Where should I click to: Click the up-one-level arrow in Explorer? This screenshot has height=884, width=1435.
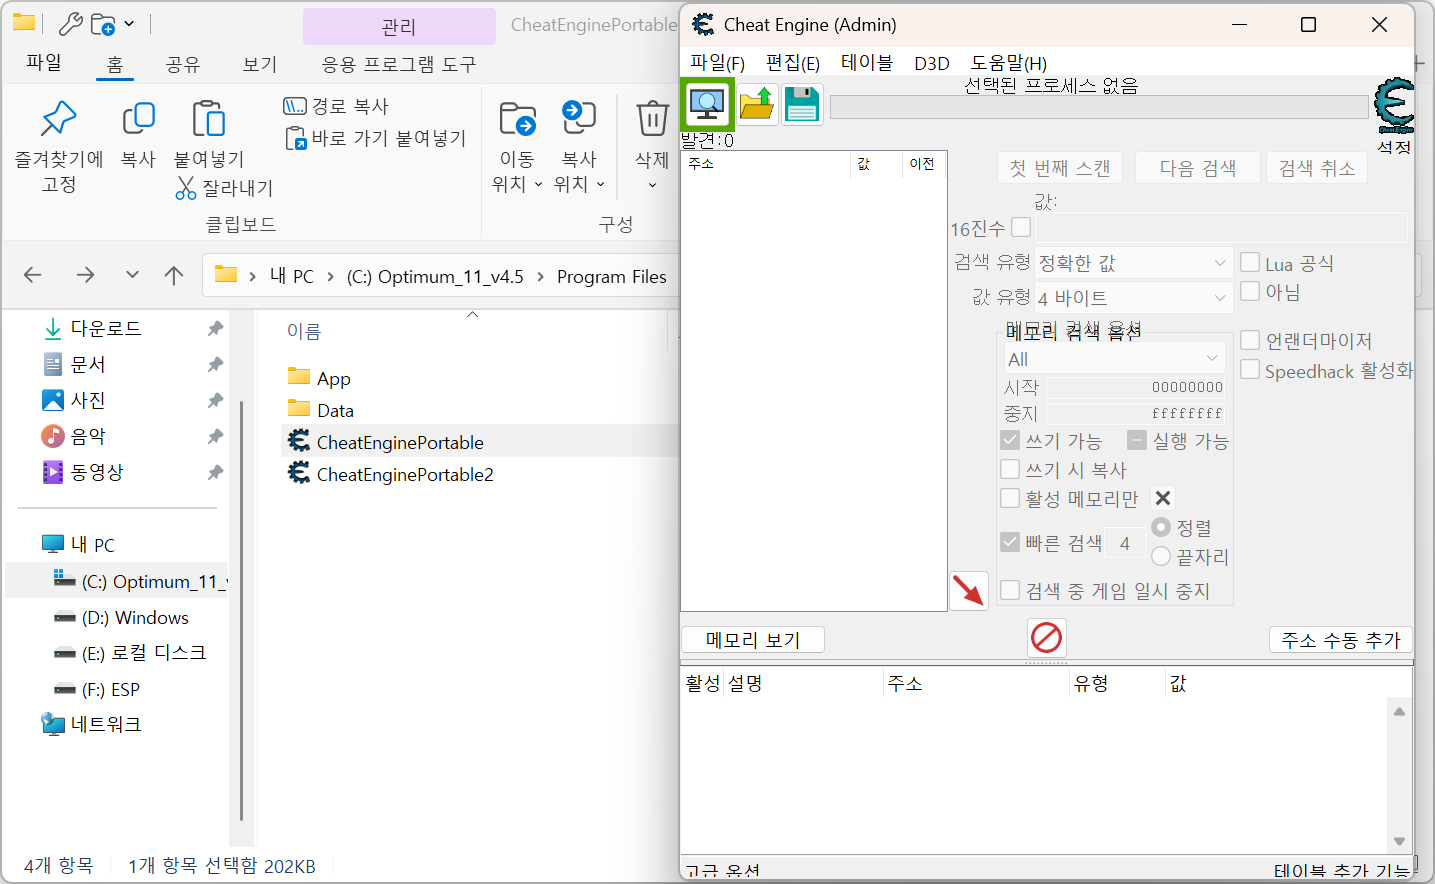[x=174, y=275]
